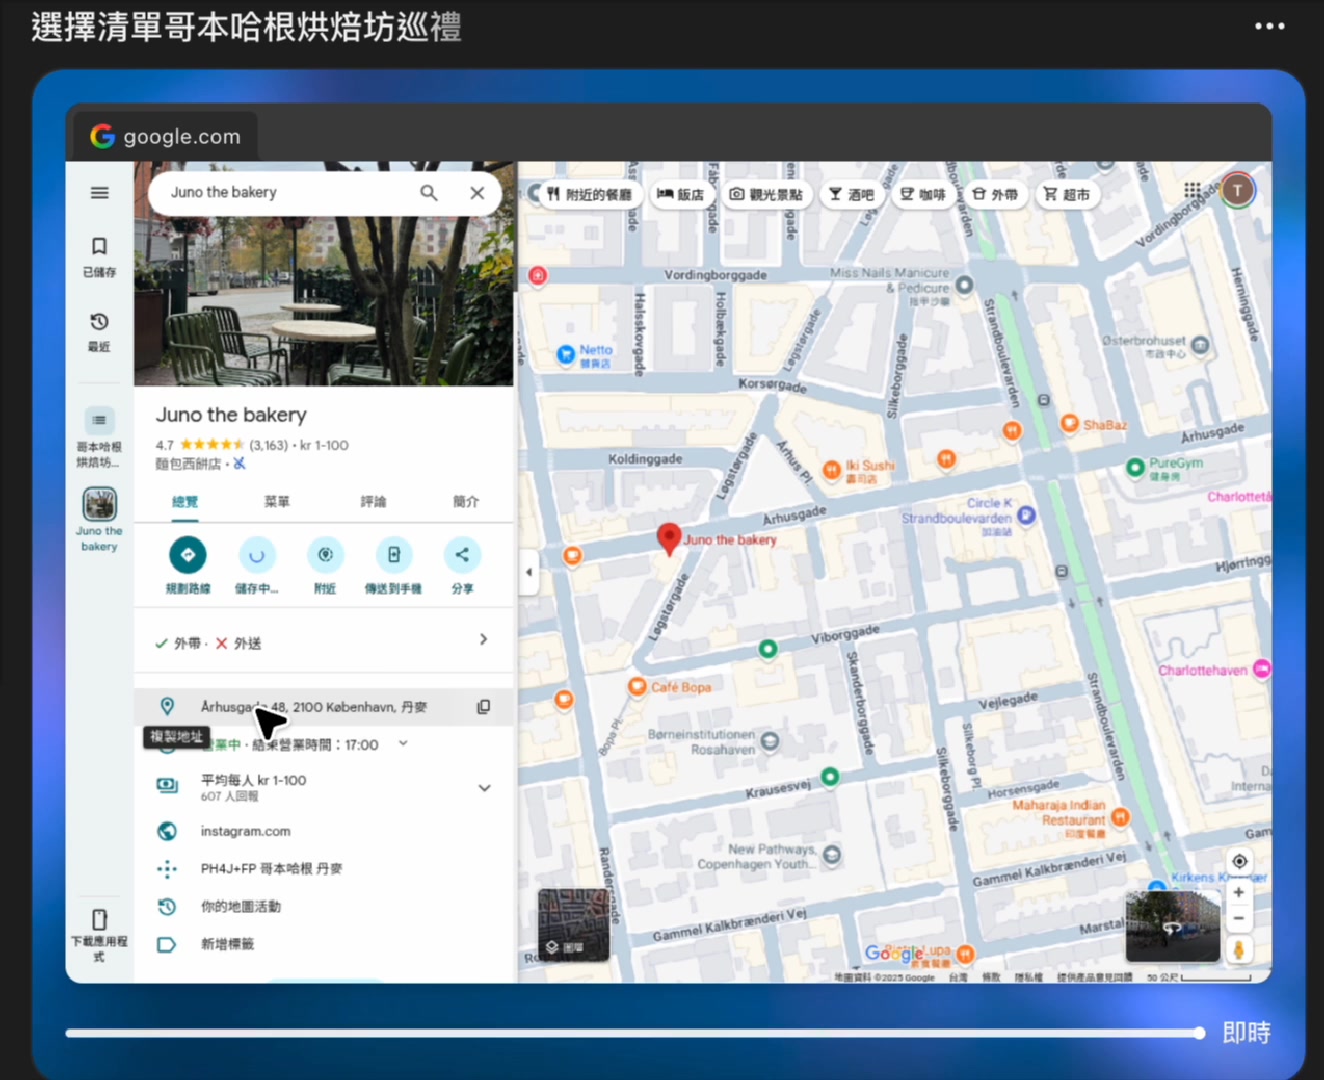Copy the address with the copy icon

point(483,707)
